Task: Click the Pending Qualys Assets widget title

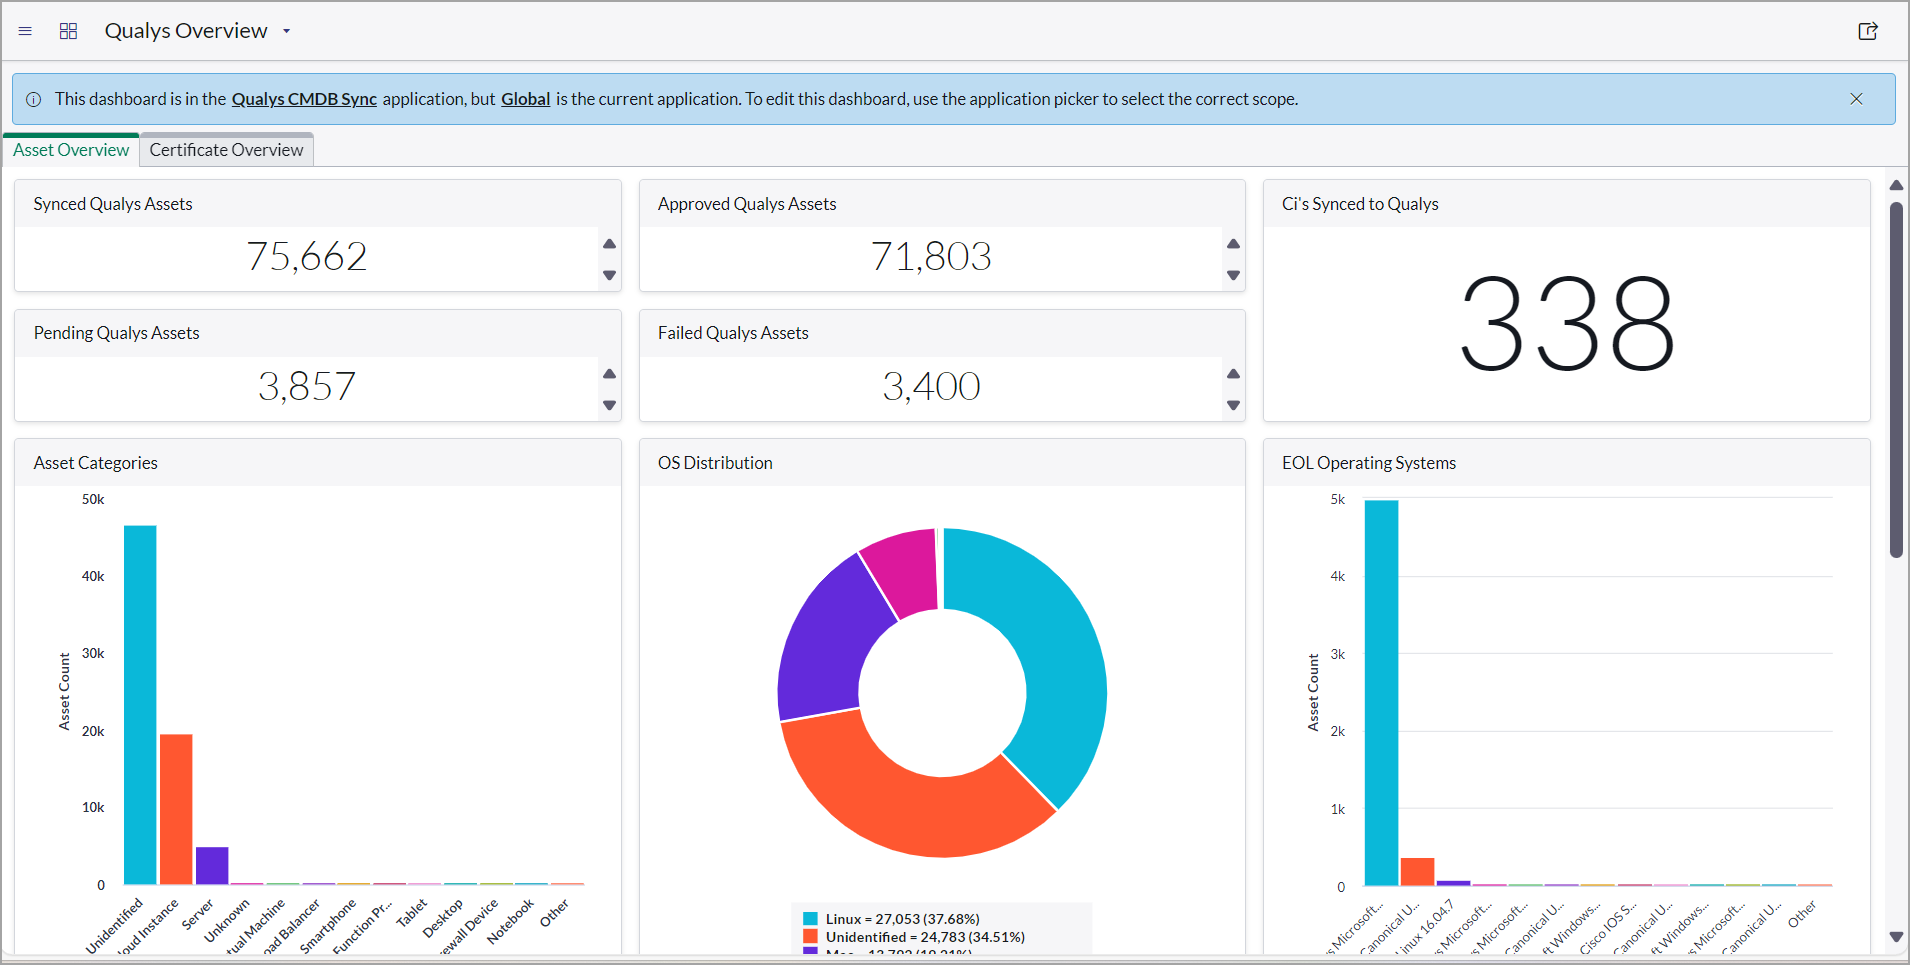Action: [116, 333]
